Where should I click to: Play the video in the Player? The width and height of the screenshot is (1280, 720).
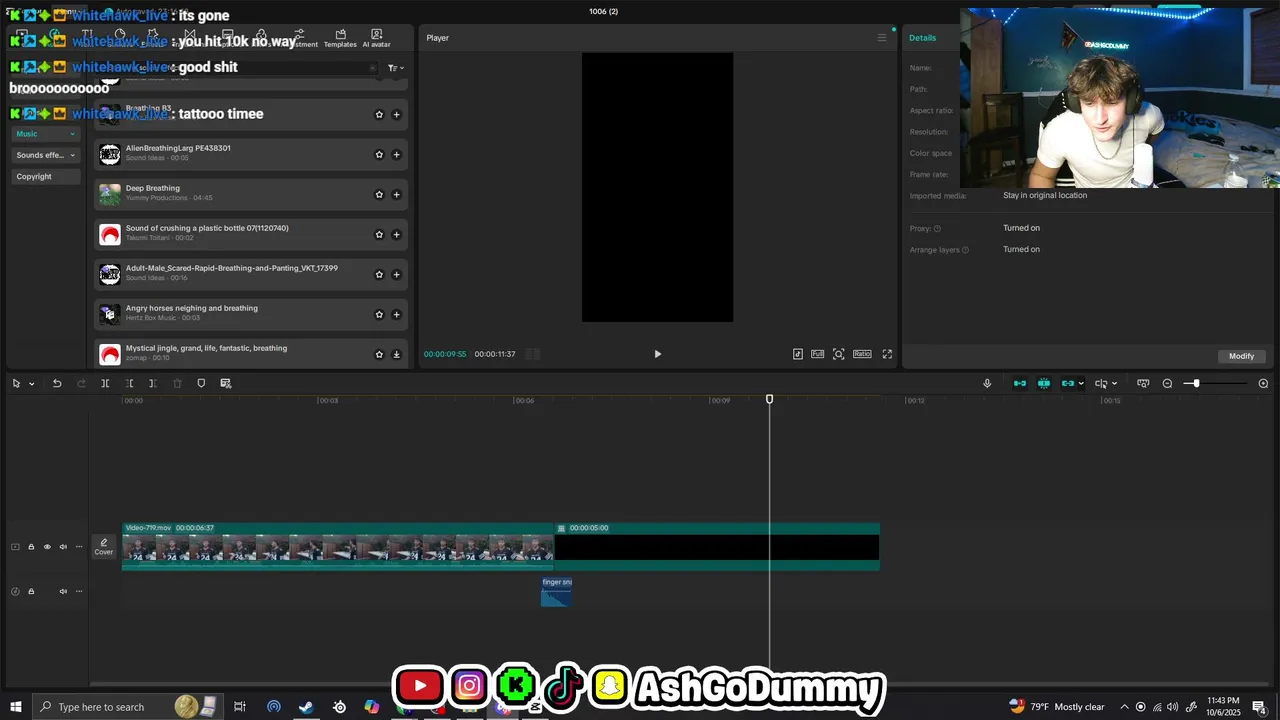click(657, 354)
